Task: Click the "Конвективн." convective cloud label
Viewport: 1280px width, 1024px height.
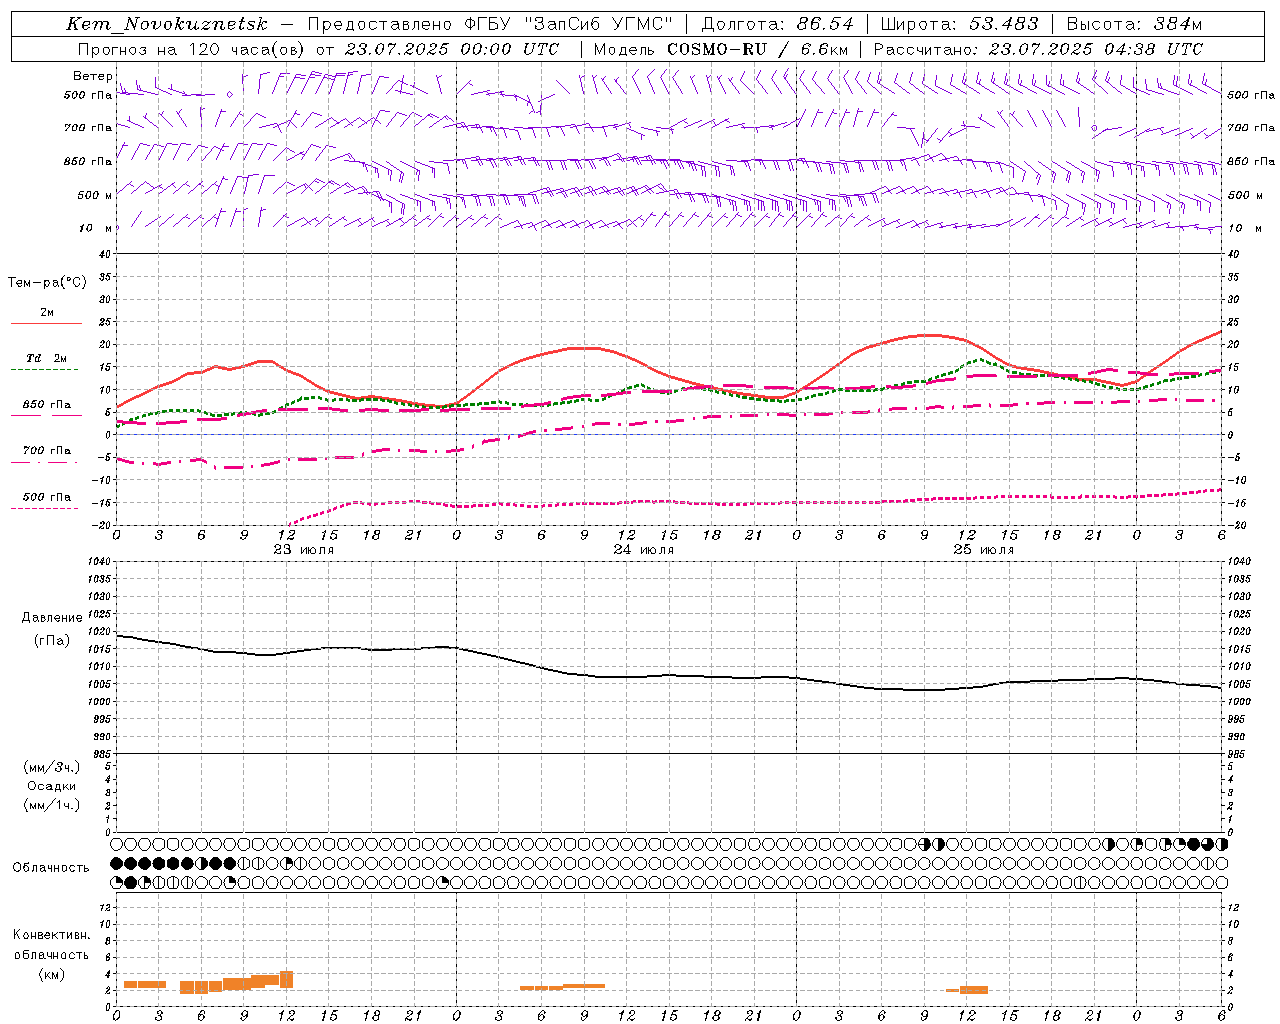Action: tap(51, 935)
